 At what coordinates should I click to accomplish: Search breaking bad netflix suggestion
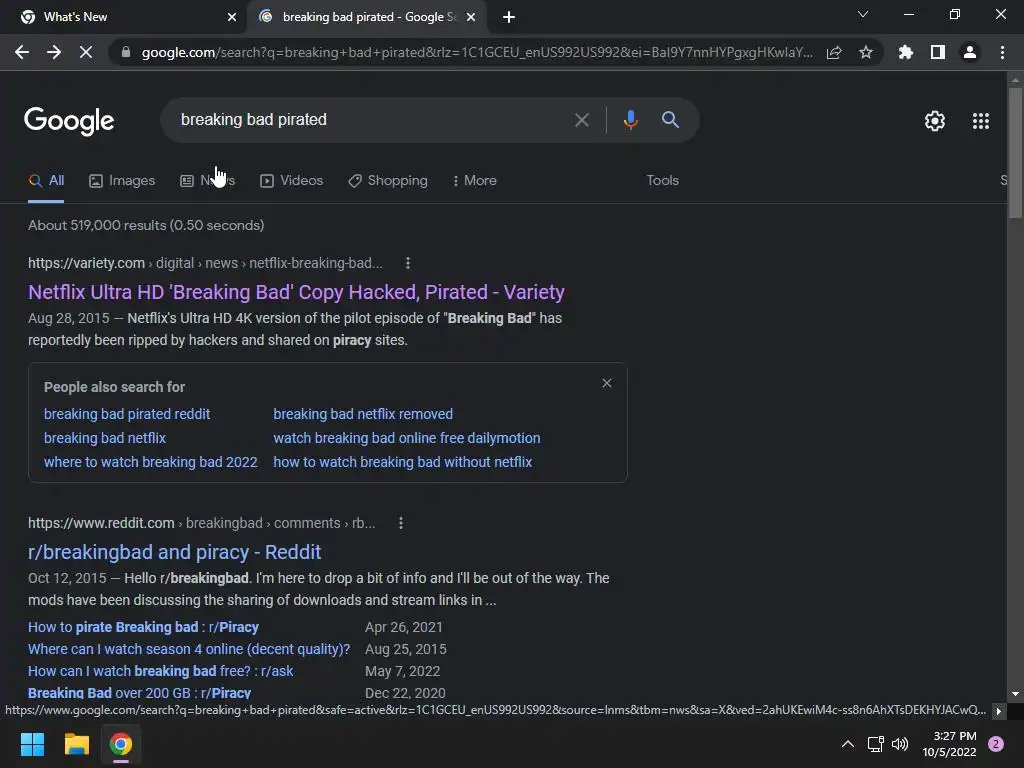point(105,438)
